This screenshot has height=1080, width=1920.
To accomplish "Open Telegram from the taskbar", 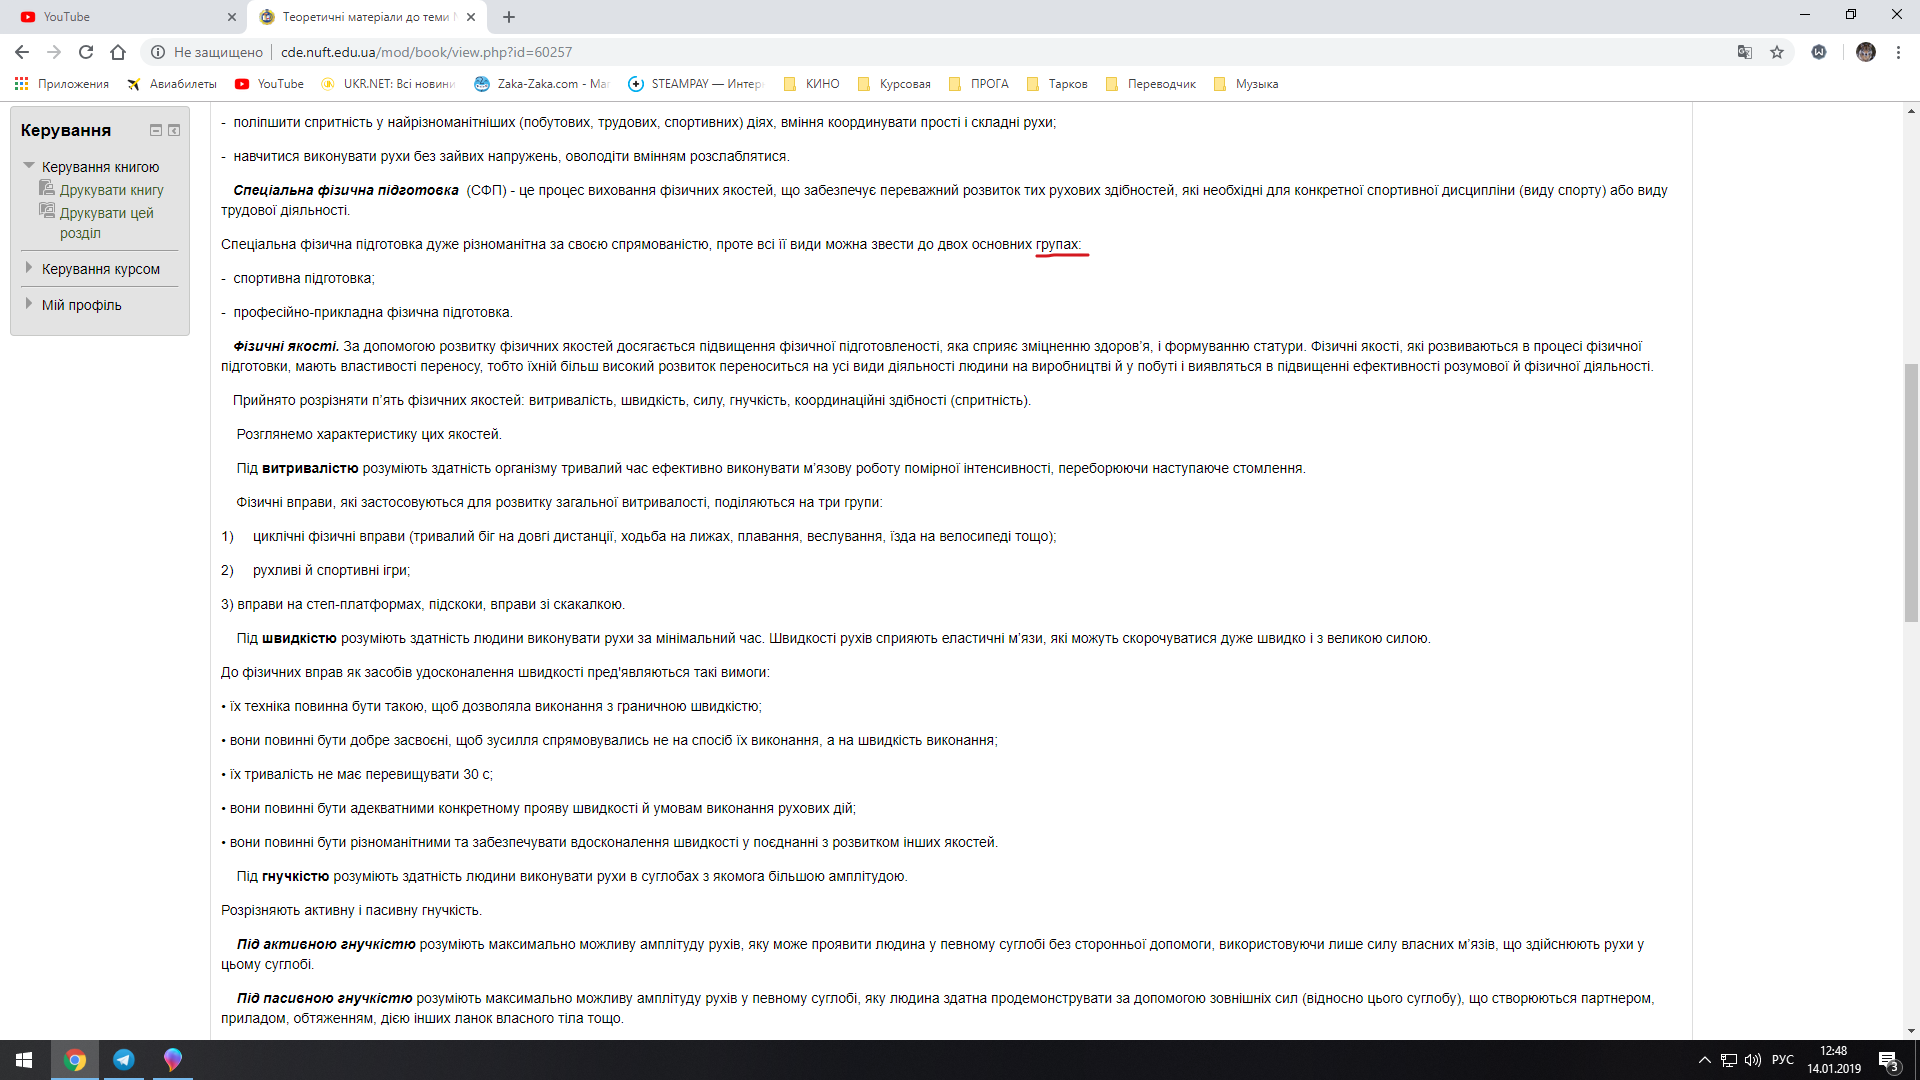I will 124,1059.
